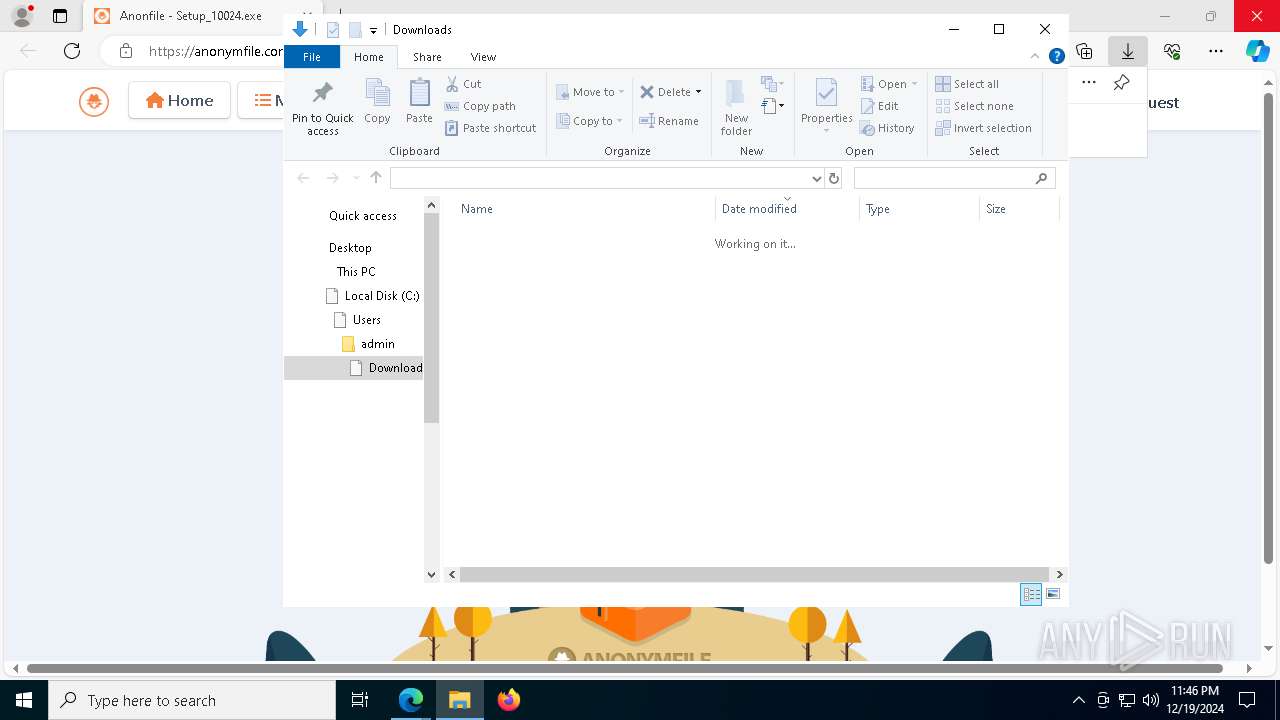
Task: Open the Quick Access Toolbar customize dropdown
Action: (373, 30)
